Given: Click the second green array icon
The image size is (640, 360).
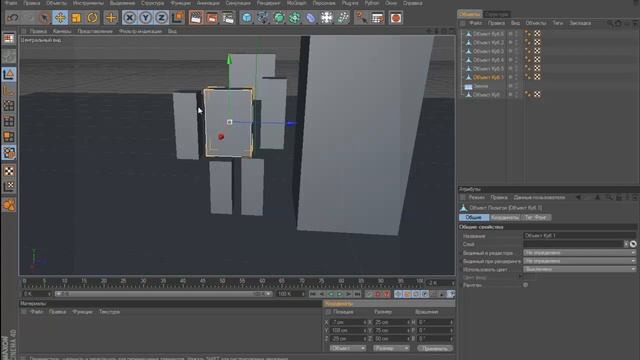Looking at the screenshot, I should [x=294, y=18].
